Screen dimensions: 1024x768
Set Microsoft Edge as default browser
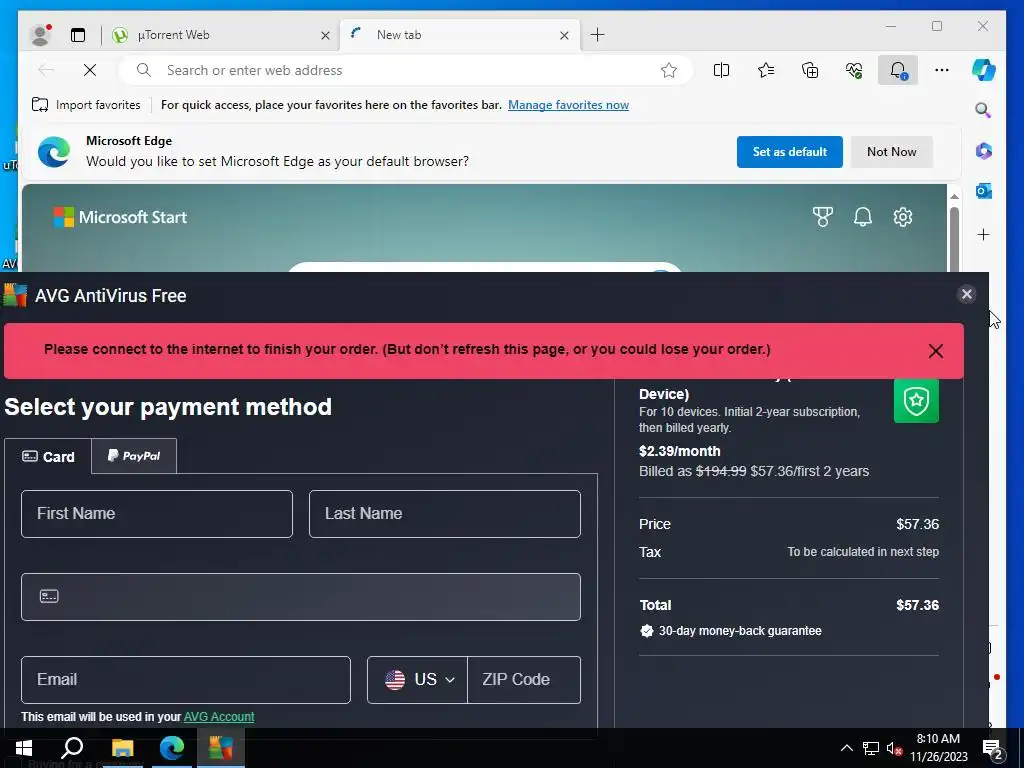pos(790,152)
